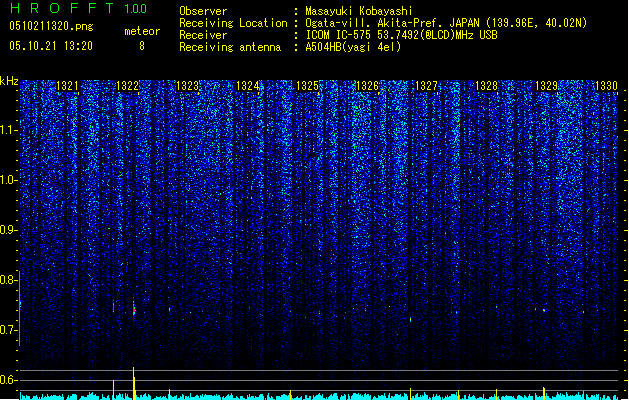Click the 1.1 frequency axis label
The image size is (629, 400).
pyautogui.click(x=8, y=130)
